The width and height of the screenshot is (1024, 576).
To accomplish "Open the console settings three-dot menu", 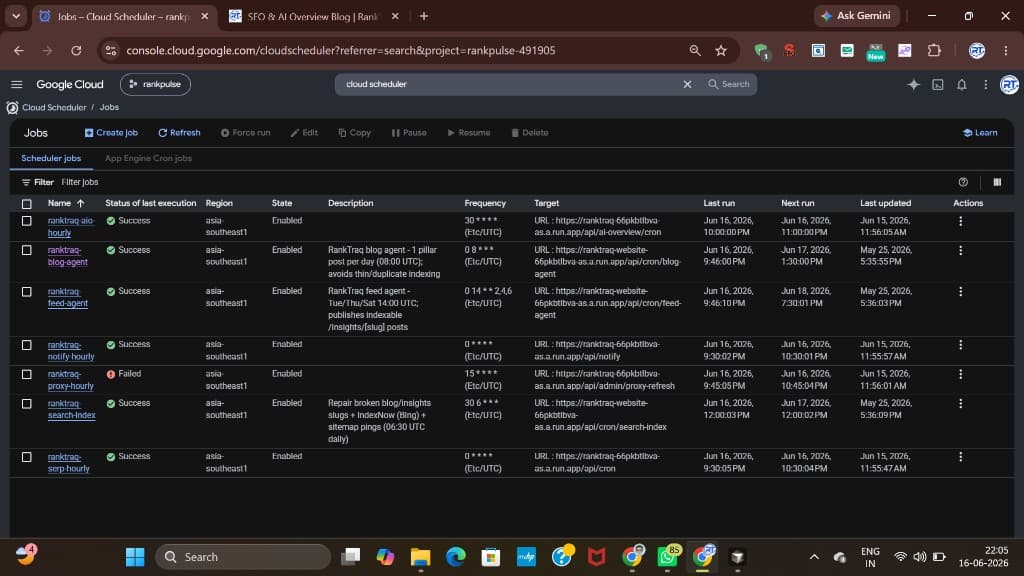I will click(x=985, y=84).
